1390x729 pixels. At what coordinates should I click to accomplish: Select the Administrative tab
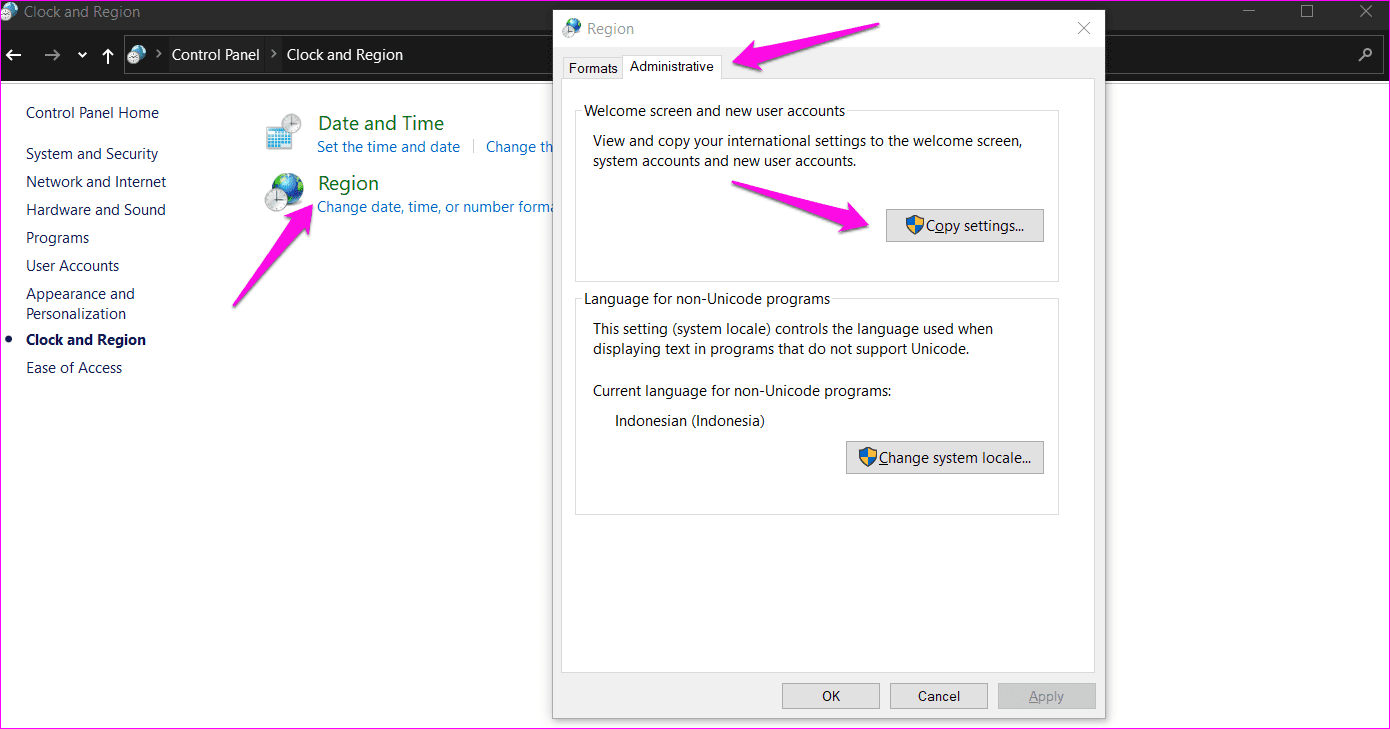(672, 66)
